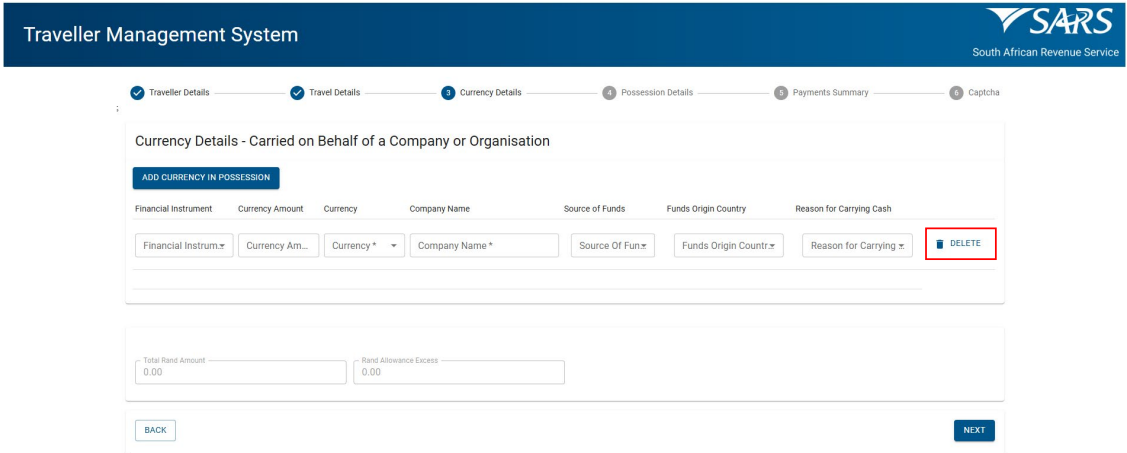Click the Next button
Image resolution: width=1127 pixels, height=453 pixels.
point(974,430)
